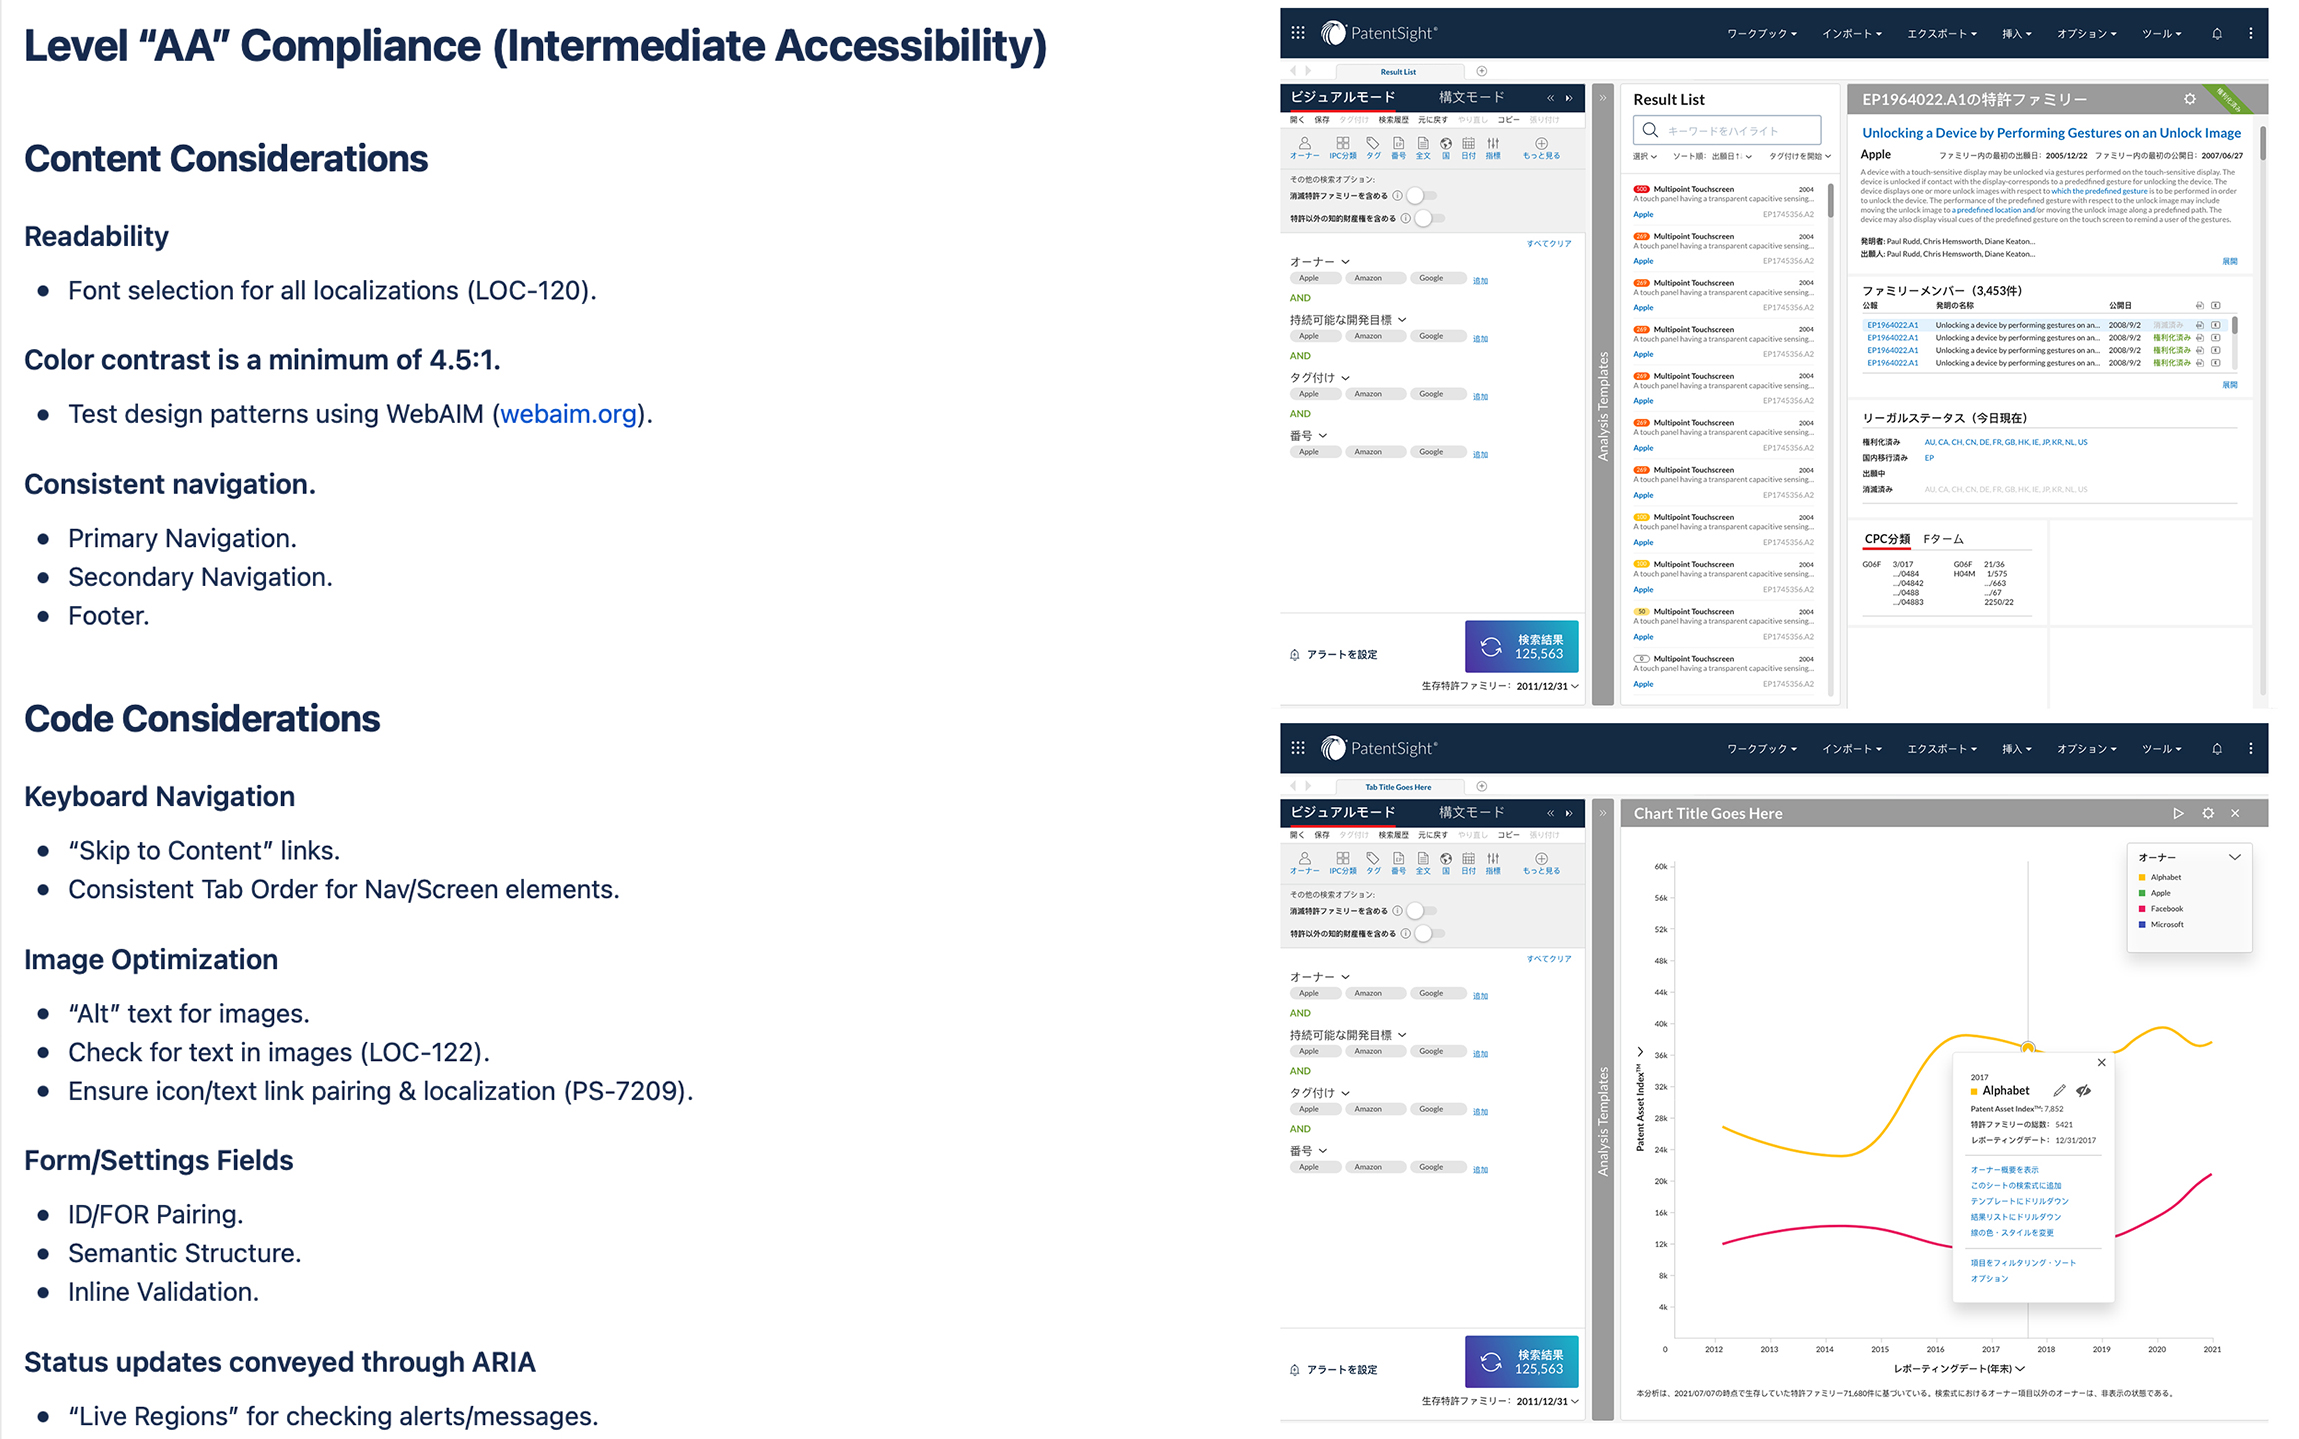Open オプション menu in chart screen

[2086, 748]
